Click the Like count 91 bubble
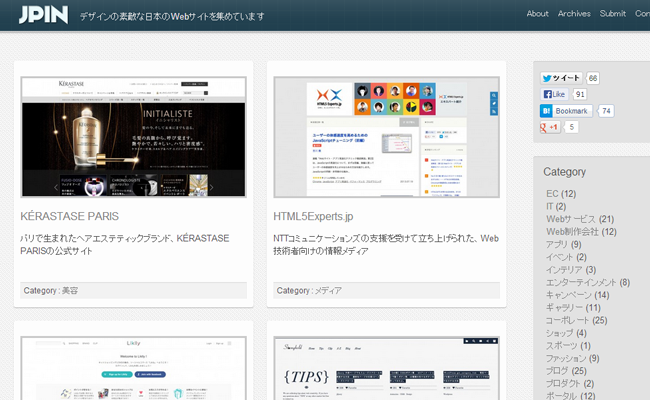The height and width of the screenshot is (400, 650). pos(580,94)
